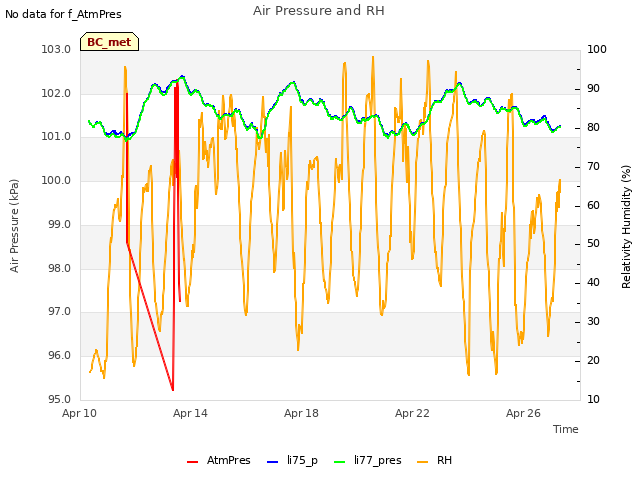Click the 100.0 pressure tick label
The image size is (640, 480).
tap(56, 180)
